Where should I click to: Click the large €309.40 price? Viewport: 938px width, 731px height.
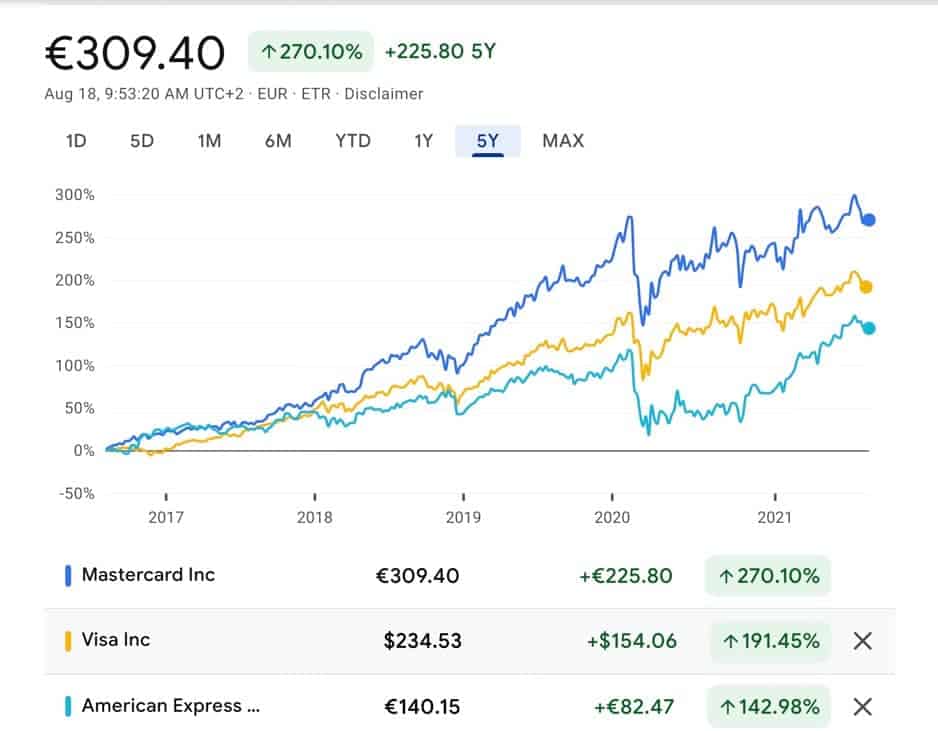pyautogui.click(x=135, y=53)
